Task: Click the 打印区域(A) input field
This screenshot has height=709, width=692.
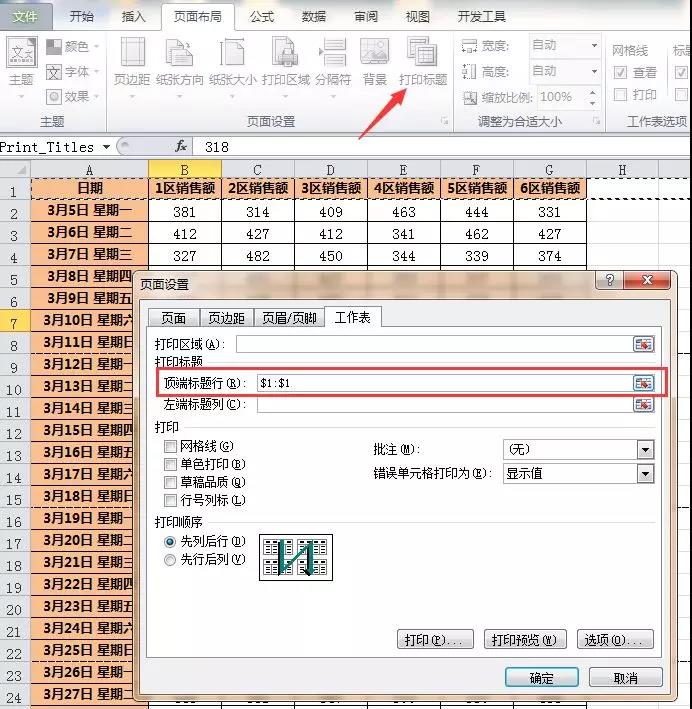Action: coord(434,344)
